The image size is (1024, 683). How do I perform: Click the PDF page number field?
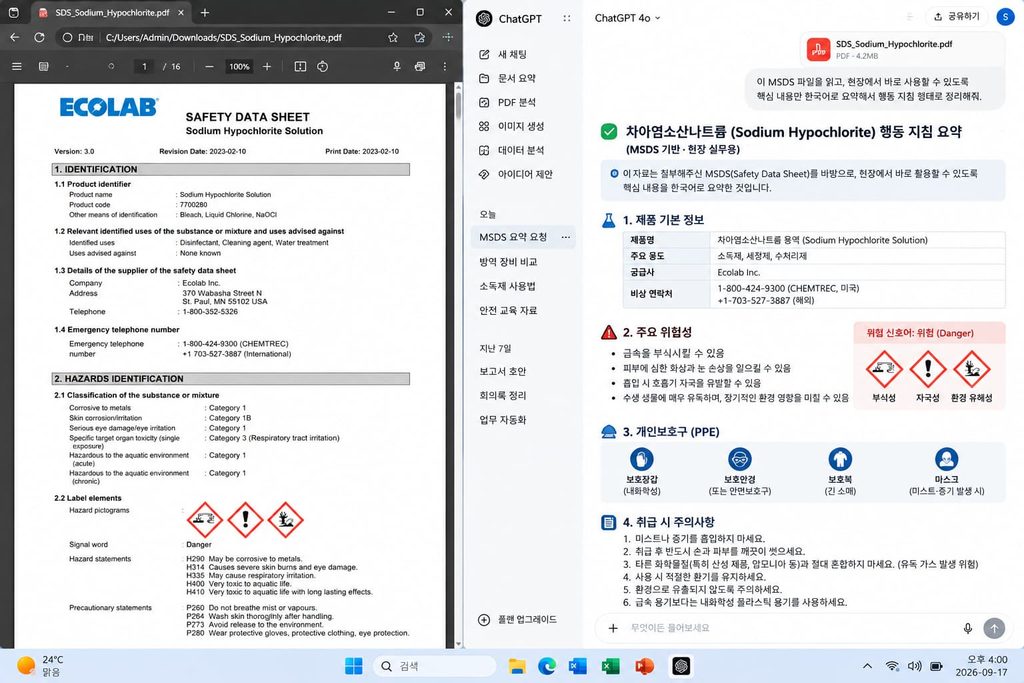click(x=144, y=67)
